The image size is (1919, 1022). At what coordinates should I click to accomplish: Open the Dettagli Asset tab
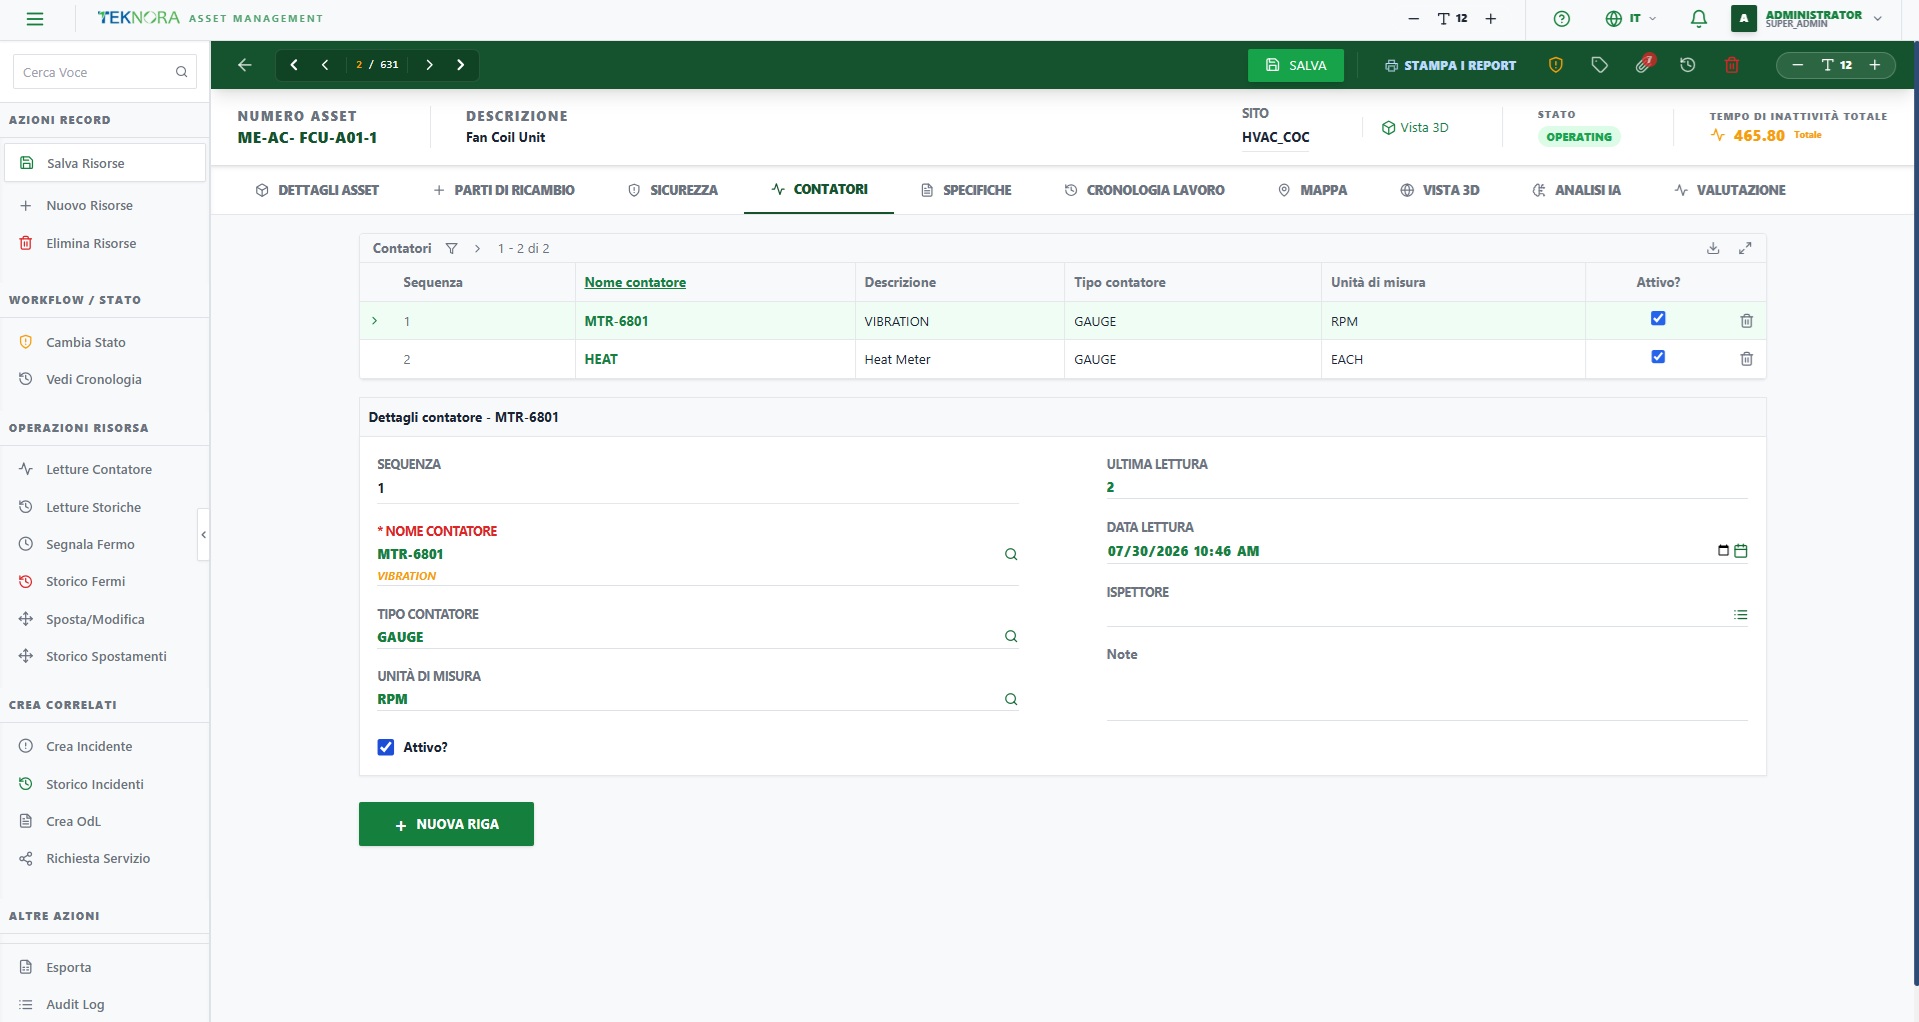point(317,190)
